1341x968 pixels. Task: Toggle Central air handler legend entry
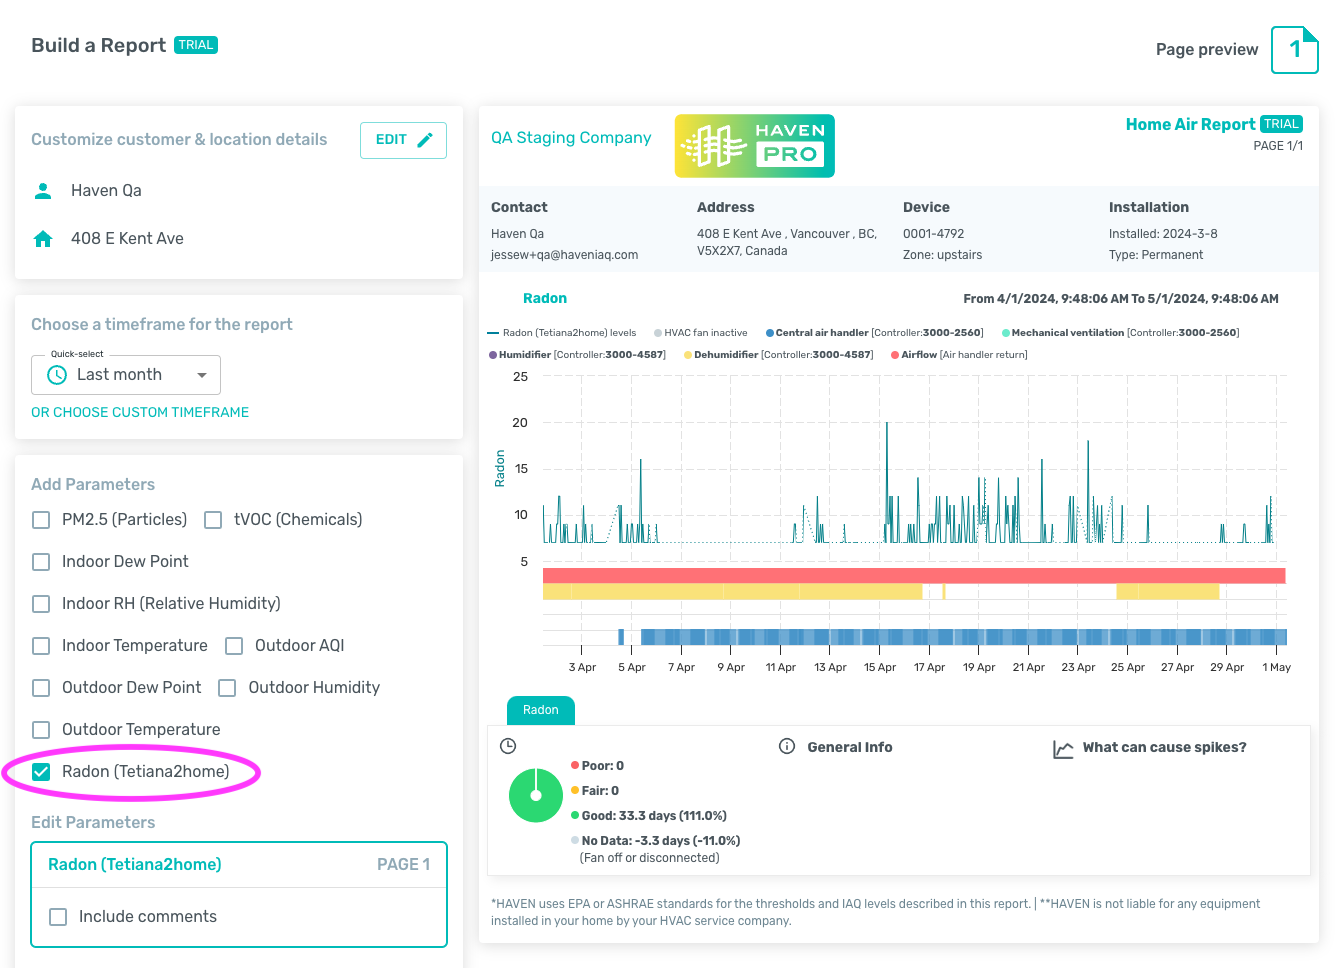tap(875, 333)
